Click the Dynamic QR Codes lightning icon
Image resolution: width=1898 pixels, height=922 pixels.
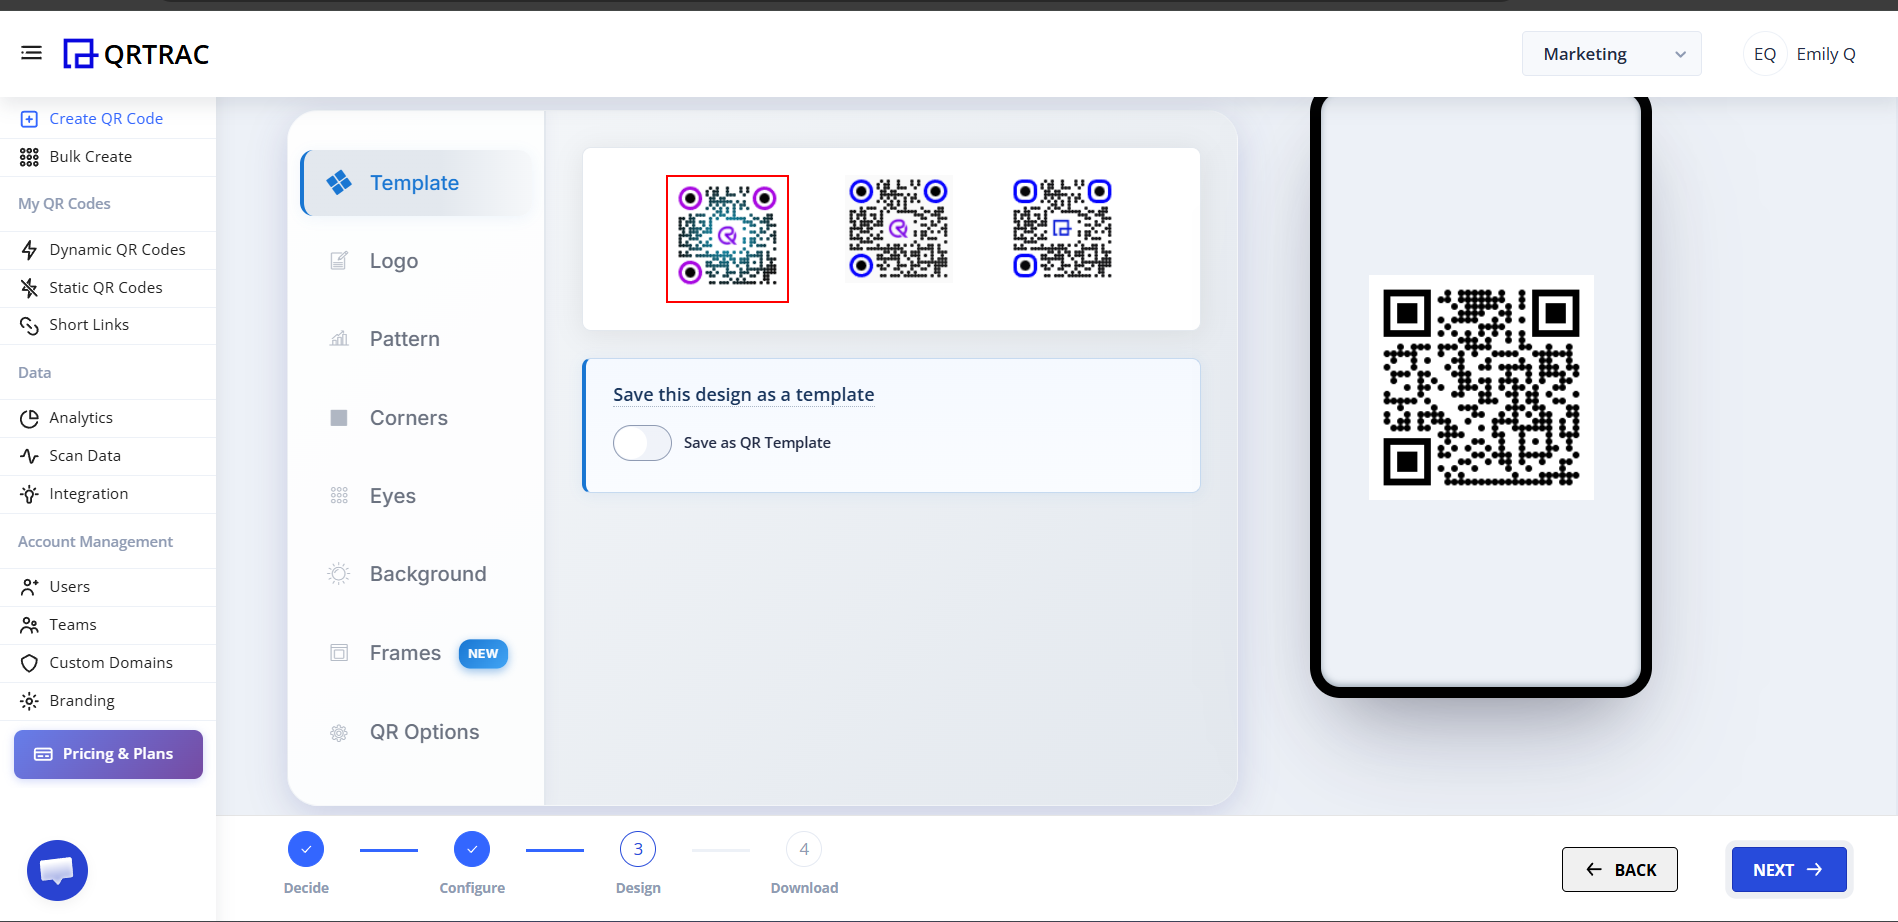click(29, 250)
